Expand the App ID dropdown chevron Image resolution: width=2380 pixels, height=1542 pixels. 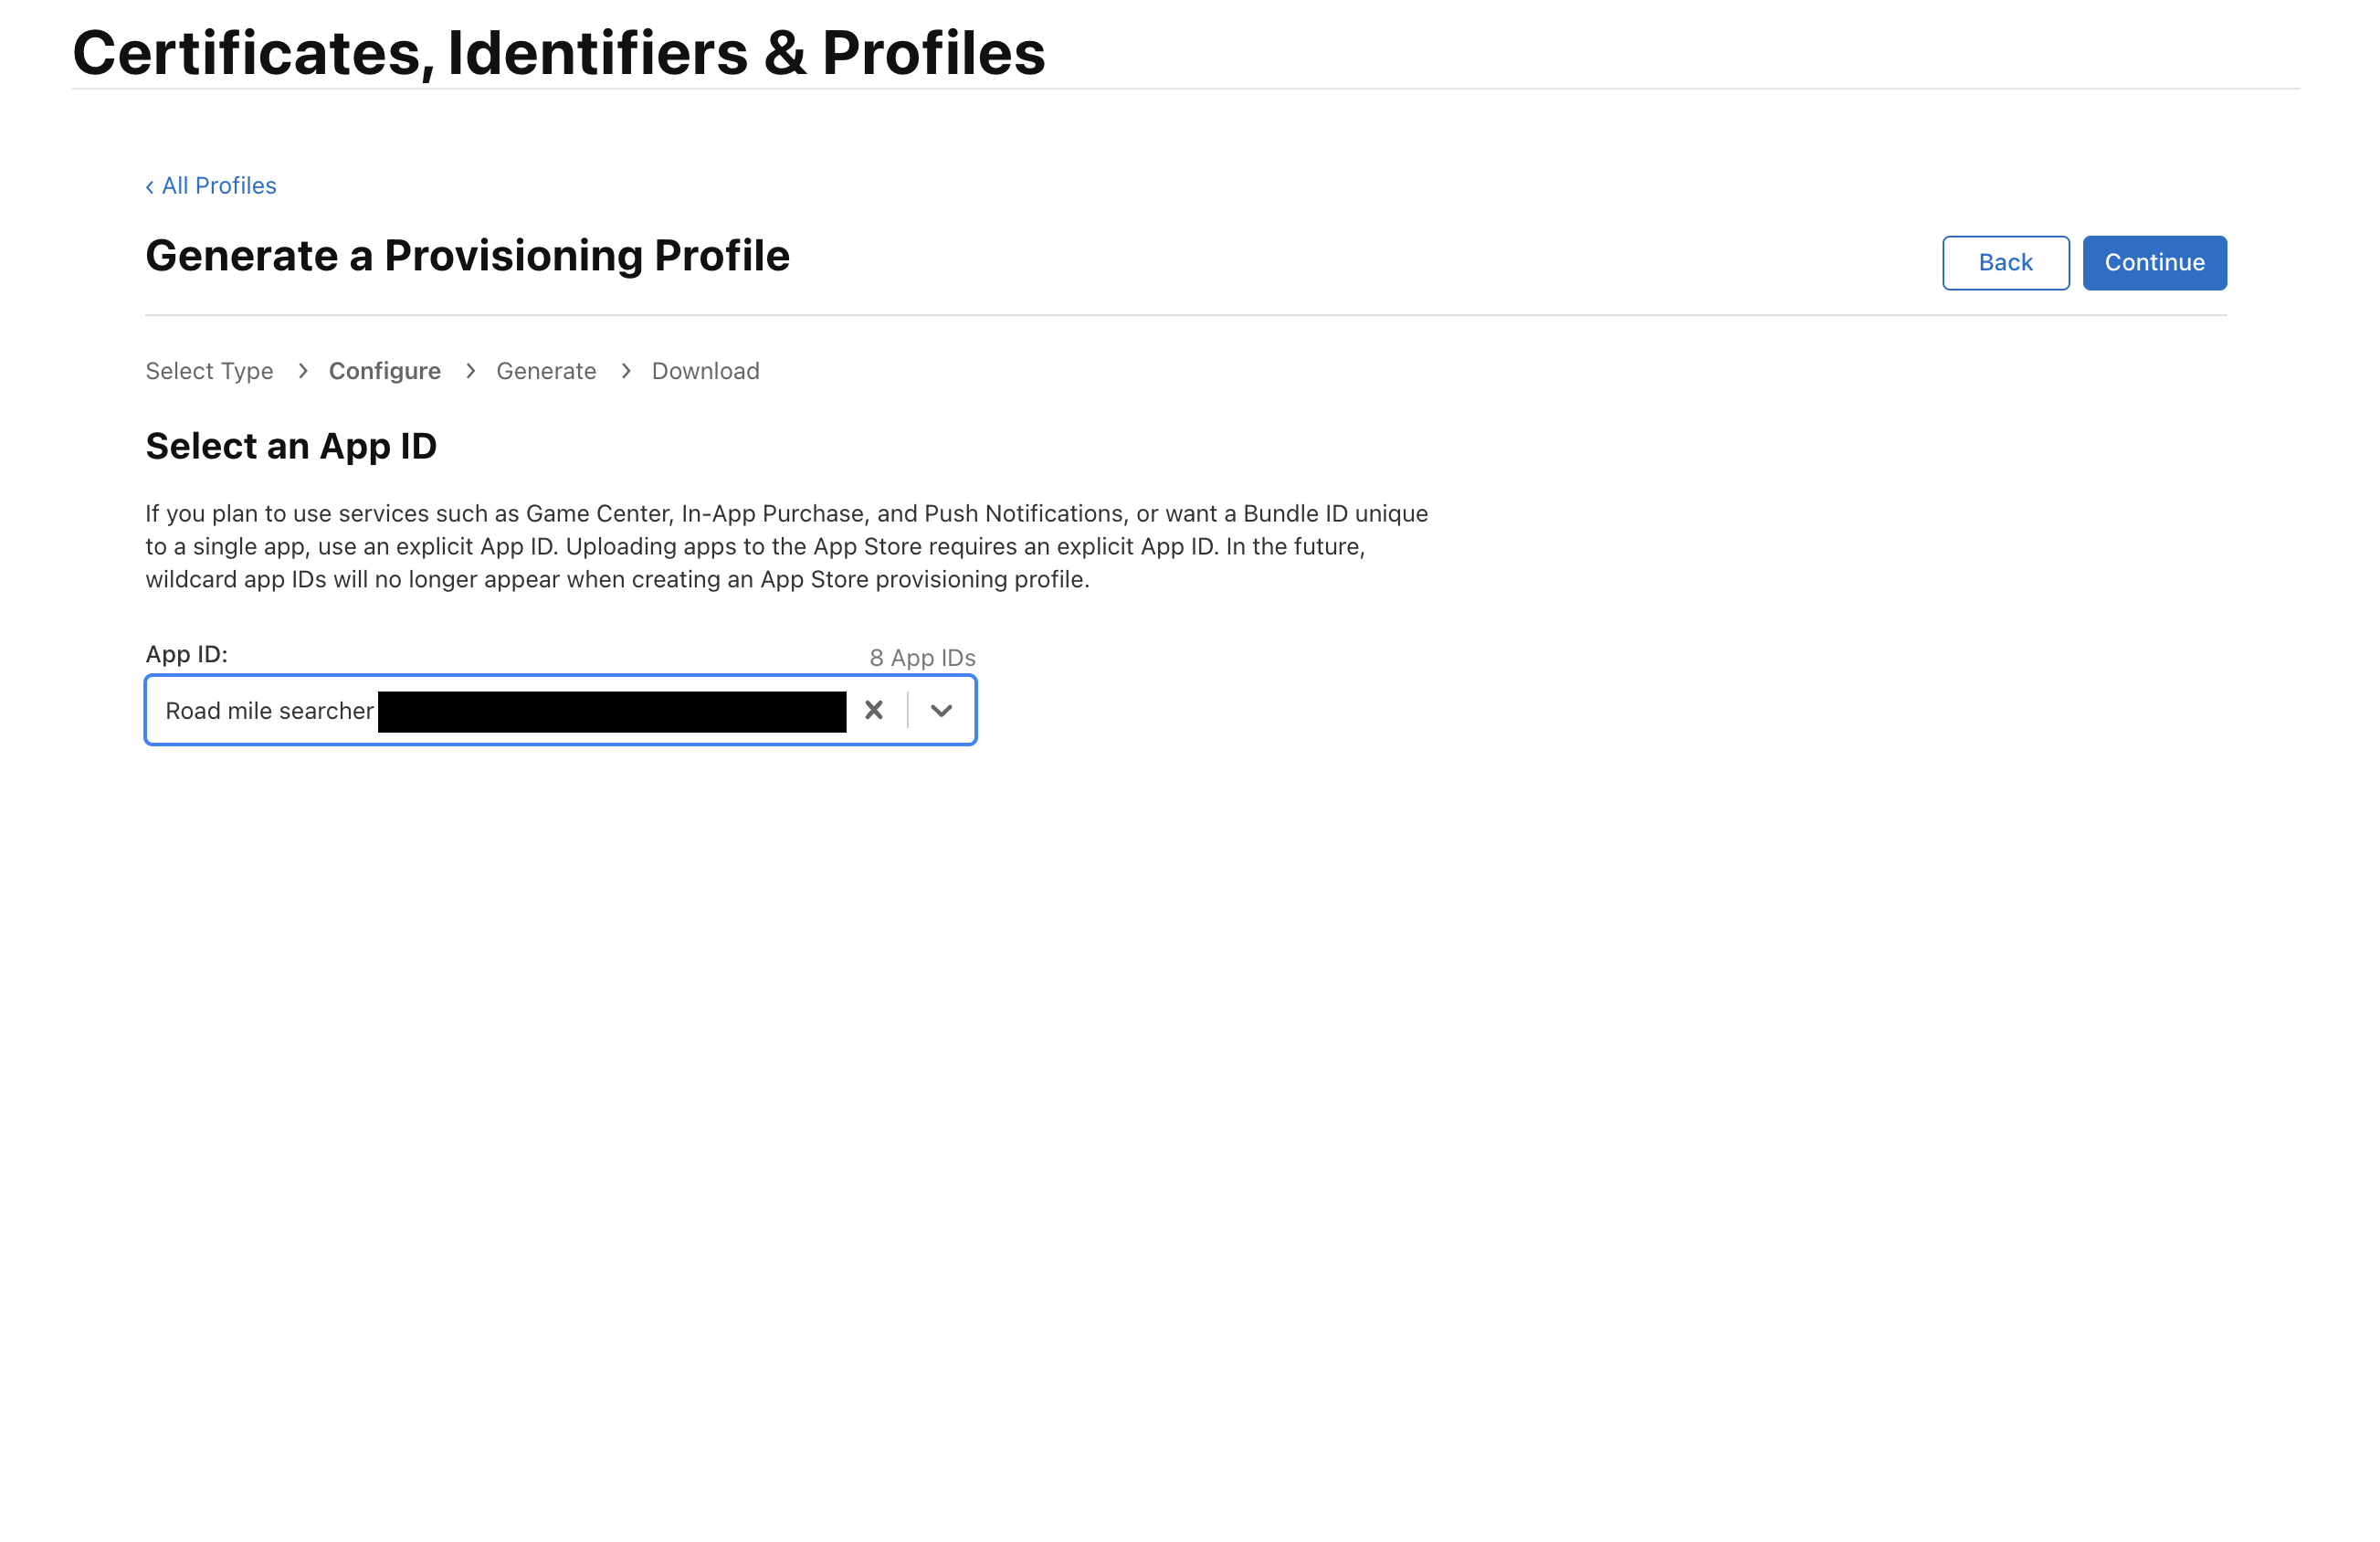tap(940, 710)
